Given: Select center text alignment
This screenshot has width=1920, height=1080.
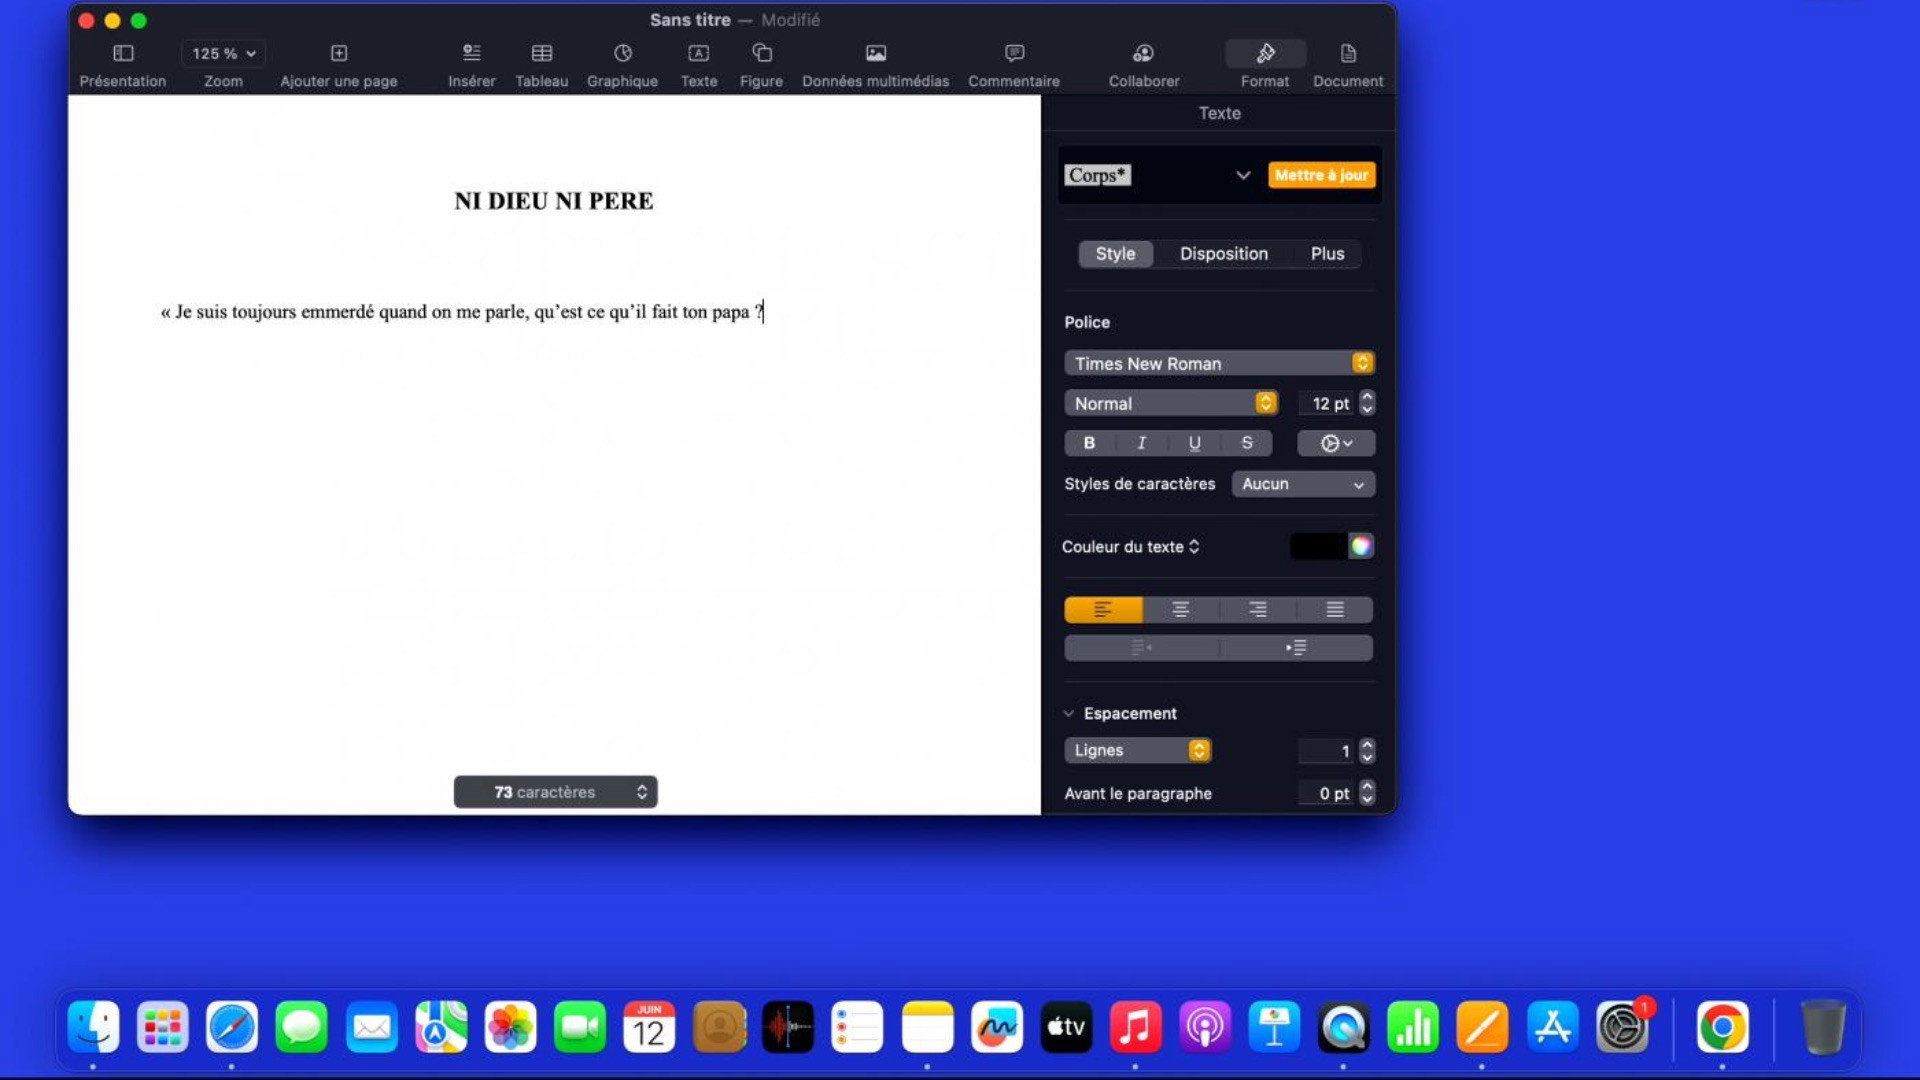Looking at the screenshot, I should (x=1180, y=610).
